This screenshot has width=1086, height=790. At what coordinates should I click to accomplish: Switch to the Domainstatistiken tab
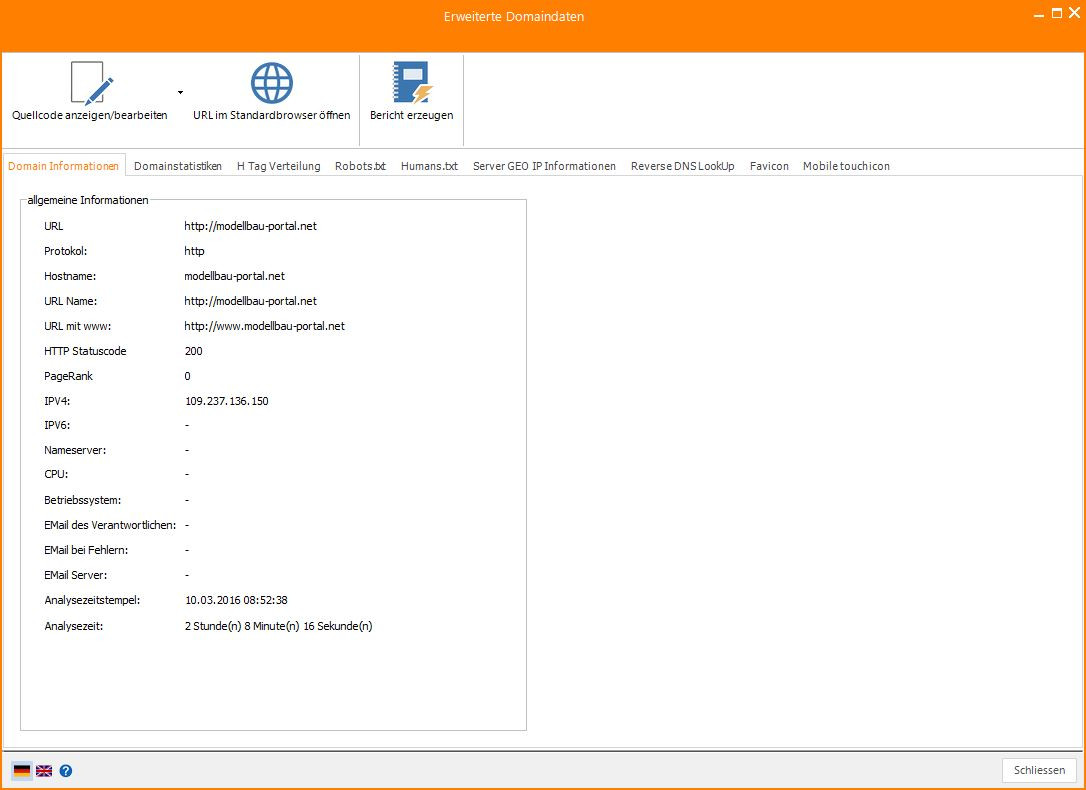tap(178, 166)
